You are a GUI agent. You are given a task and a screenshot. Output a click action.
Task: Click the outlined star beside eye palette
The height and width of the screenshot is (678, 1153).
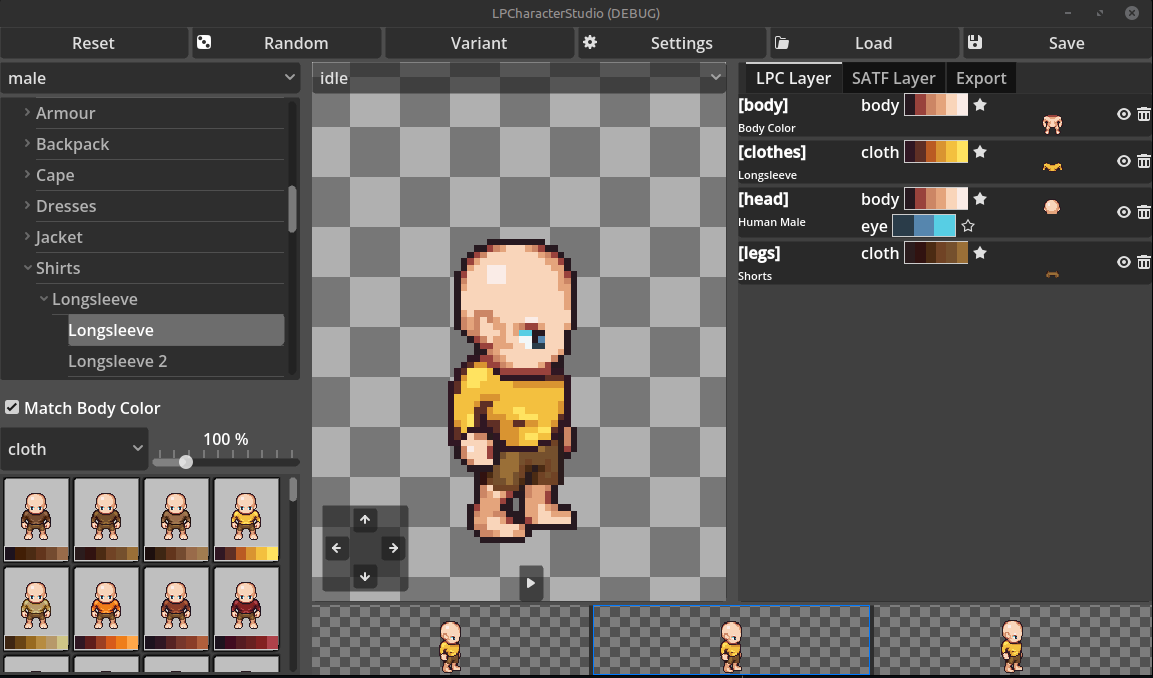click(x=968, y=226)
